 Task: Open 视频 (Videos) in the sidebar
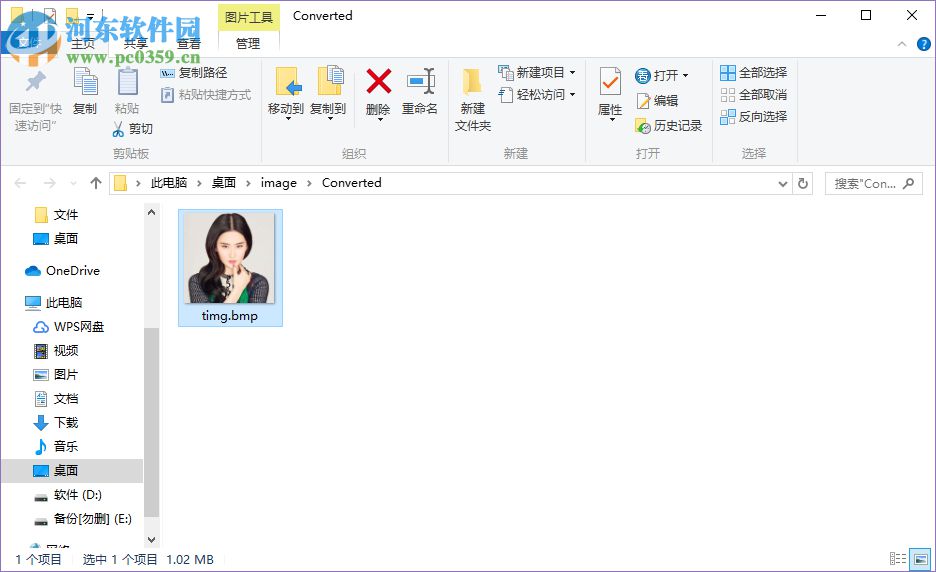tap(66, 350)
